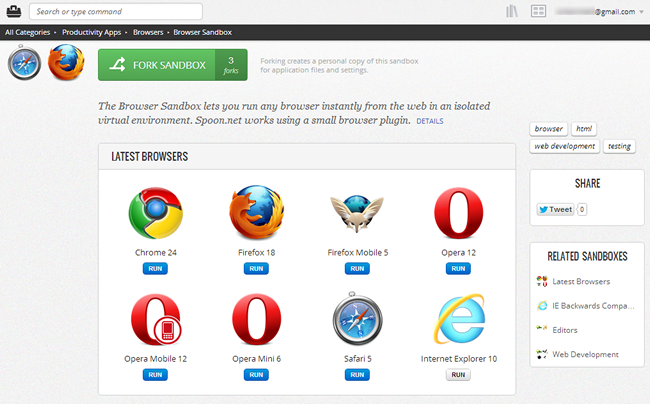Image resolution: width=650 pixels, height=404 pixels.
Task: Select the html tag
Action: tap(584, 129)
